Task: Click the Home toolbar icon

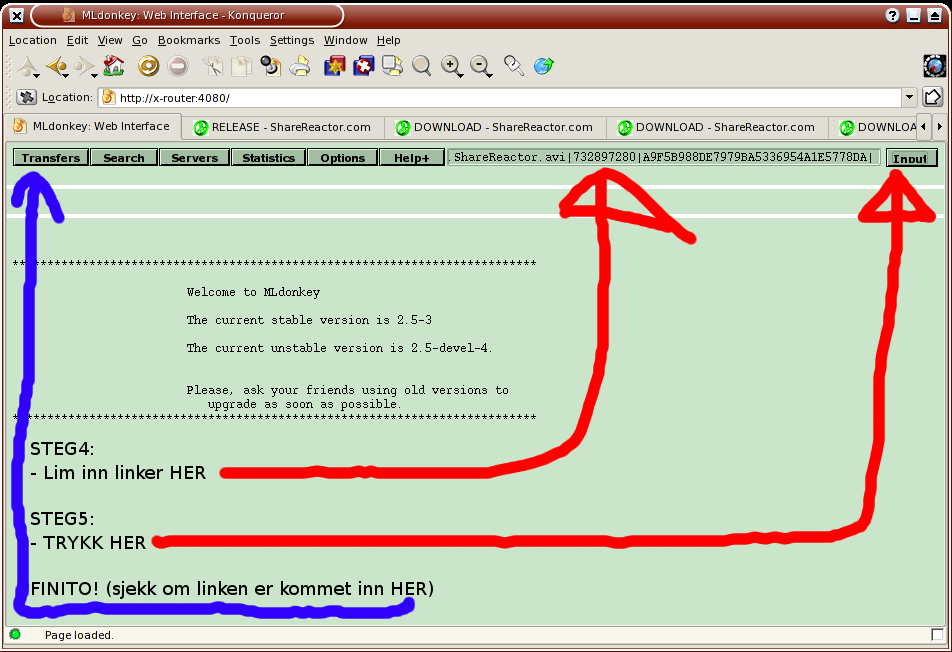Action: point(114,67)
